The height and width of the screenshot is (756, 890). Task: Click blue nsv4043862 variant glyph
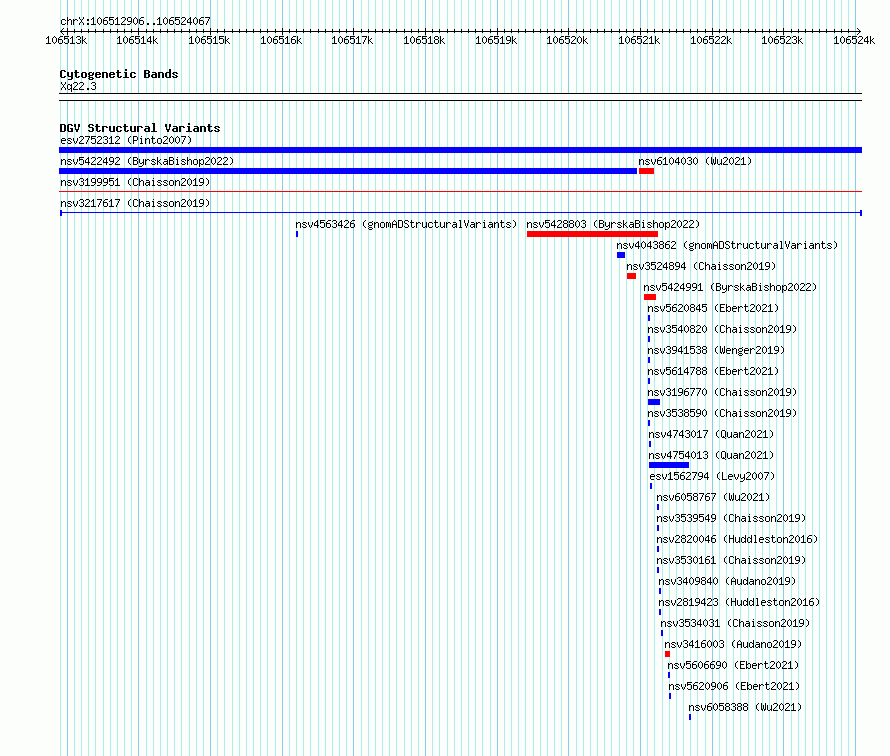[621, 255]
